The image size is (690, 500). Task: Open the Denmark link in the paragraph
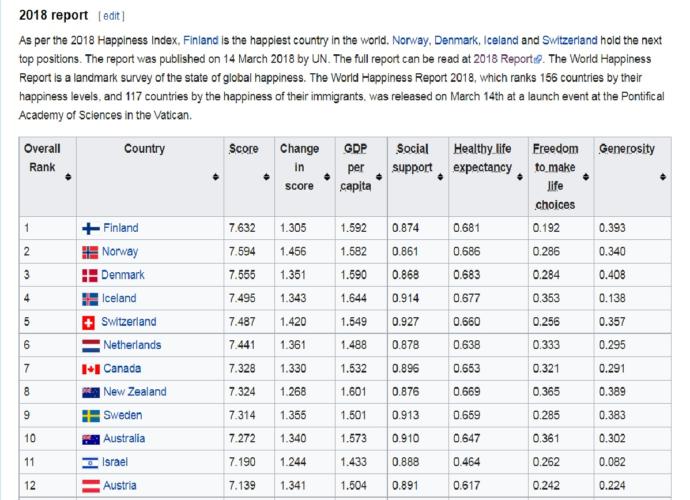[x=456, y=40]
